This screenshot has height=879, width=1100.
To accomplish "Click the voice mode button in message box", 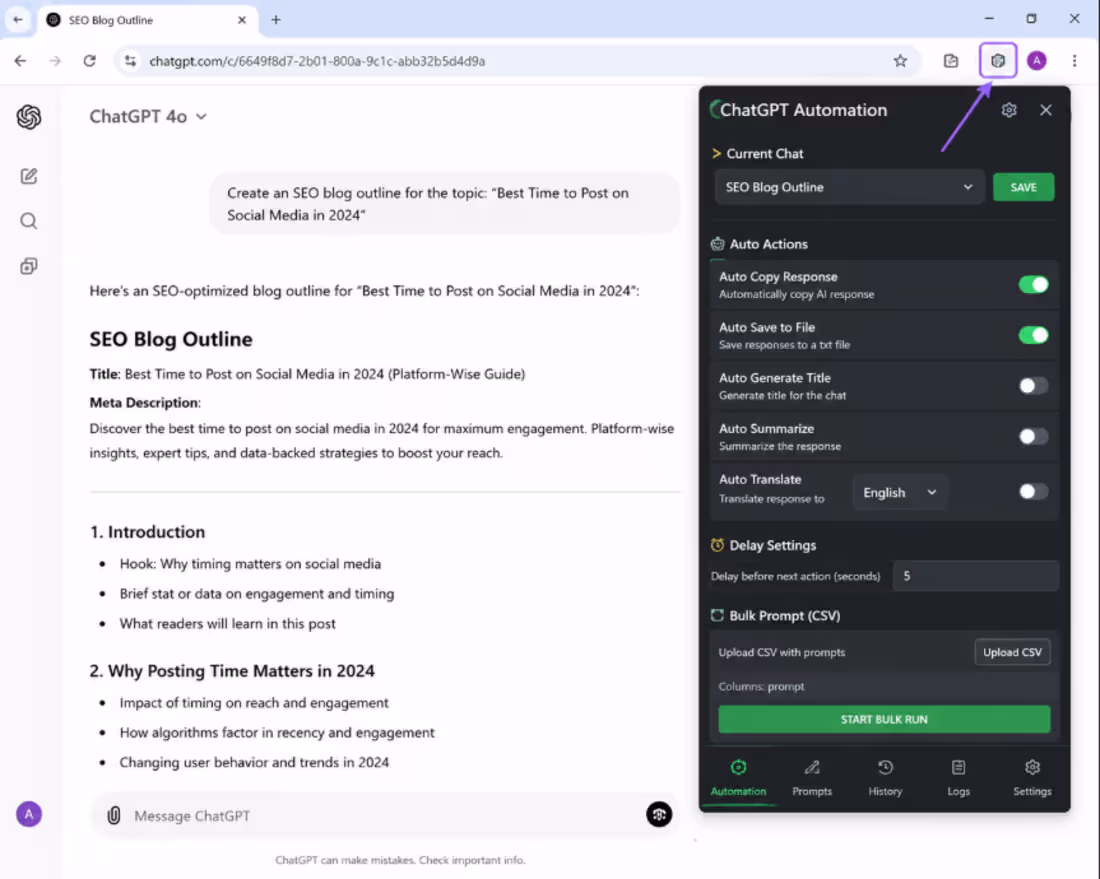I will (659, 814).
